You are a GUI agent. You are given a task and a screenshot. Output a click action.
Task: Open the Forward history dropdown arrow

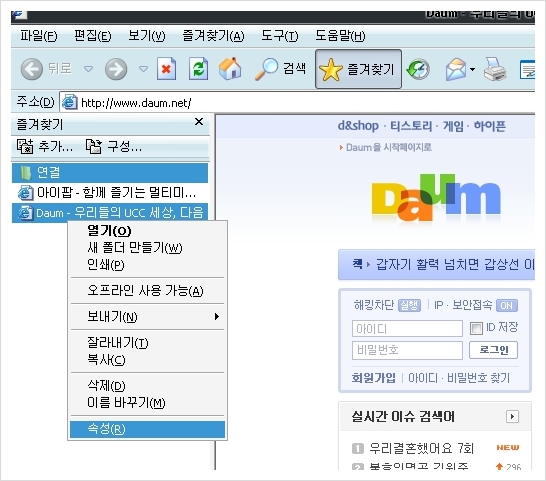tap(143, 69)
